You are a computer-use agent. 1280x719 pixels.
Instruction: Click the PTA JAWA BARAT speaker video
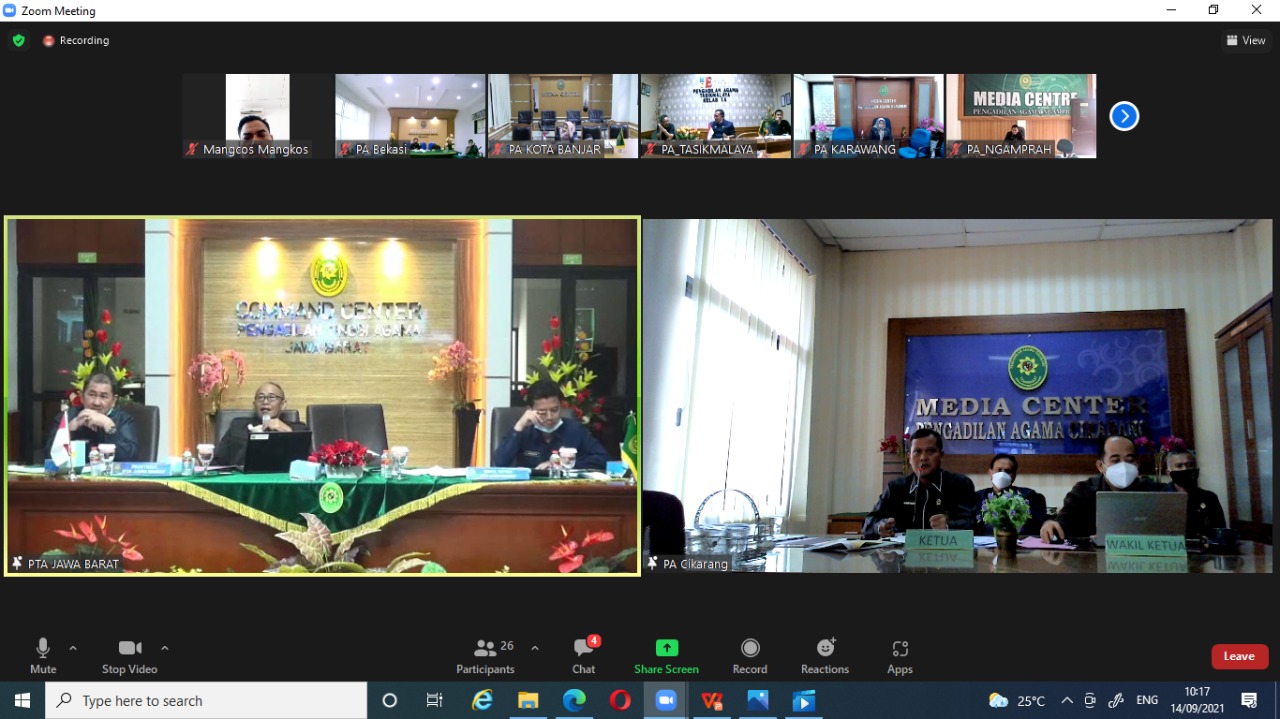click(322, 396)
